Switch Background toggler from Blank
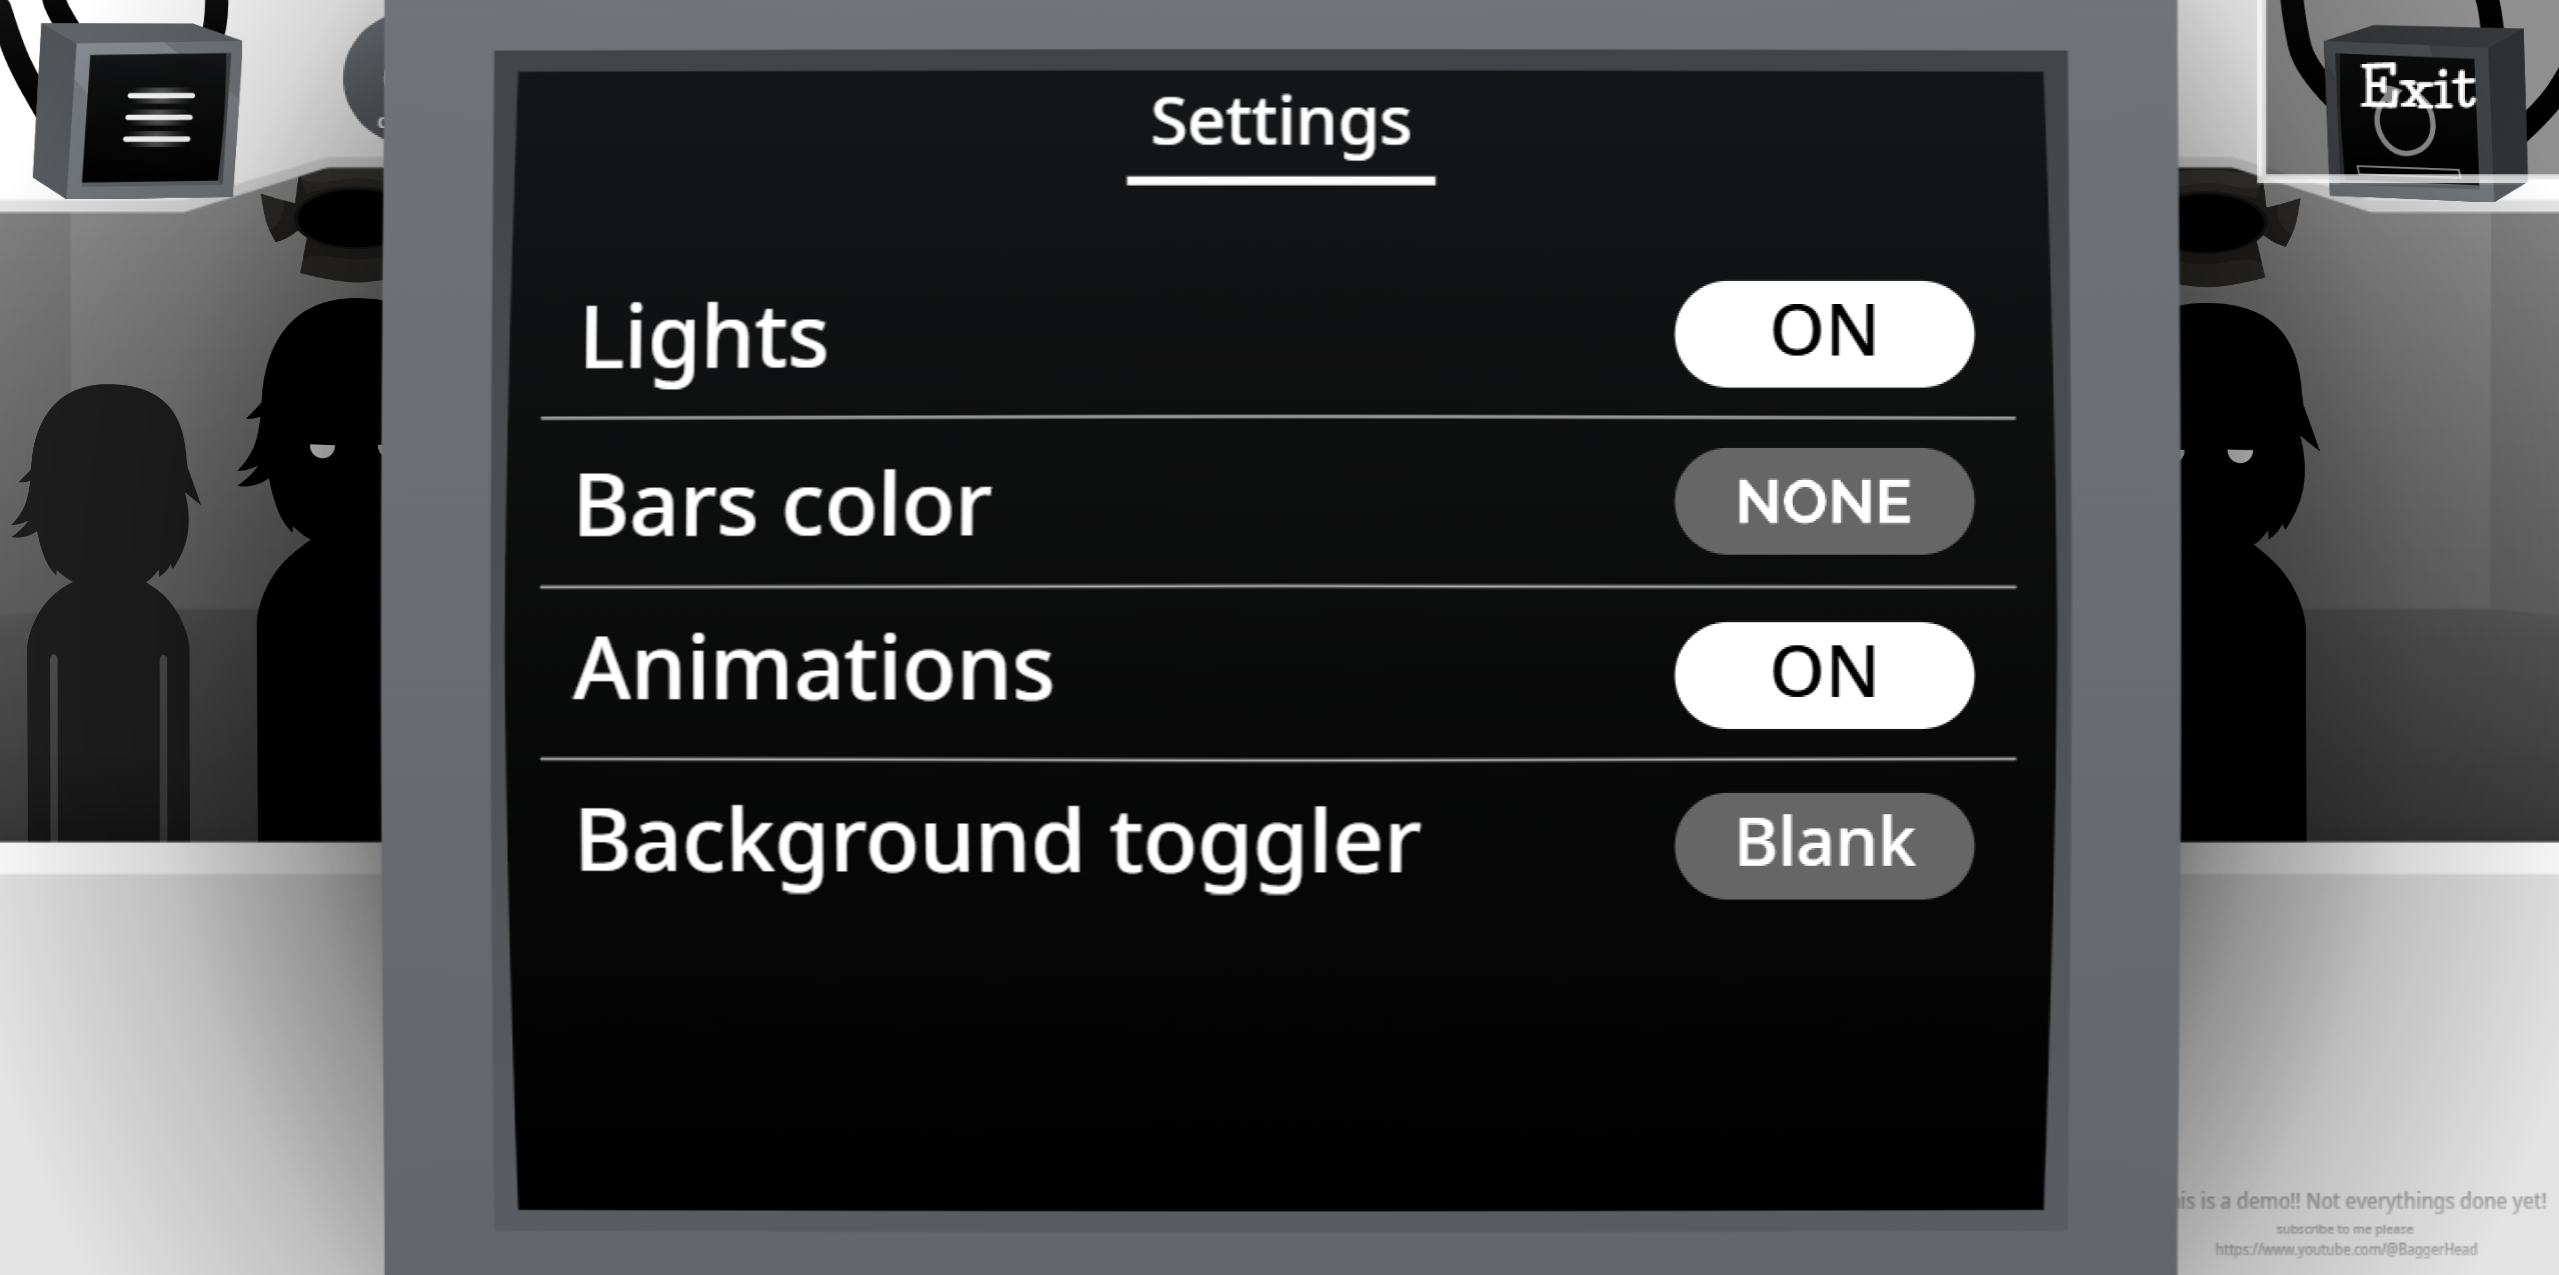 point(1823,845)
